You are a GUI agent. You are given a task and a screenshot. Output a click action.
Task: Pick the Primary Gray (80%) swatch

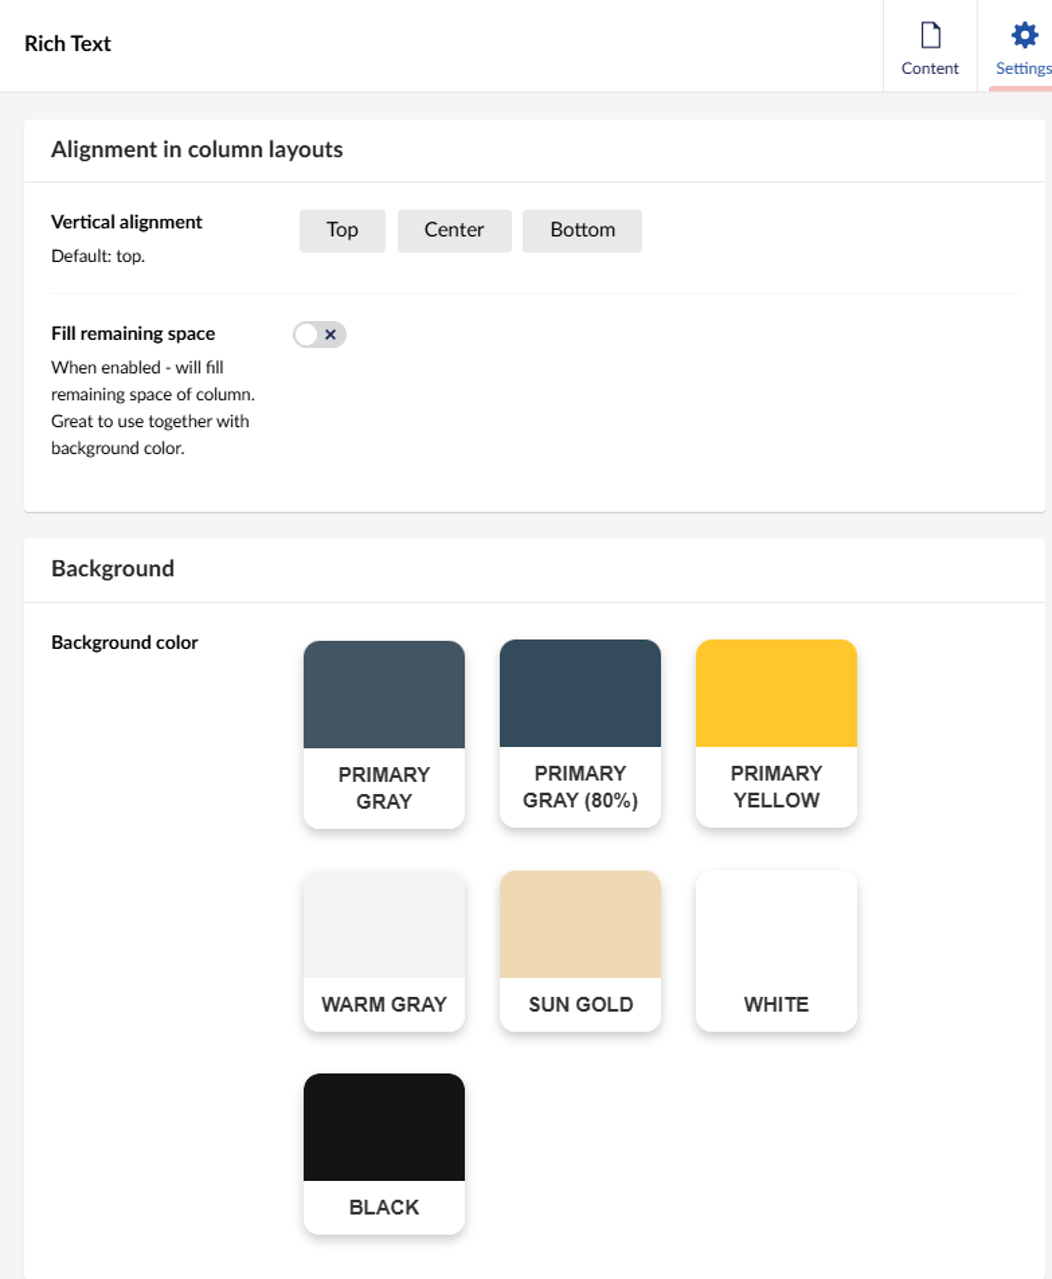point(580,733)
